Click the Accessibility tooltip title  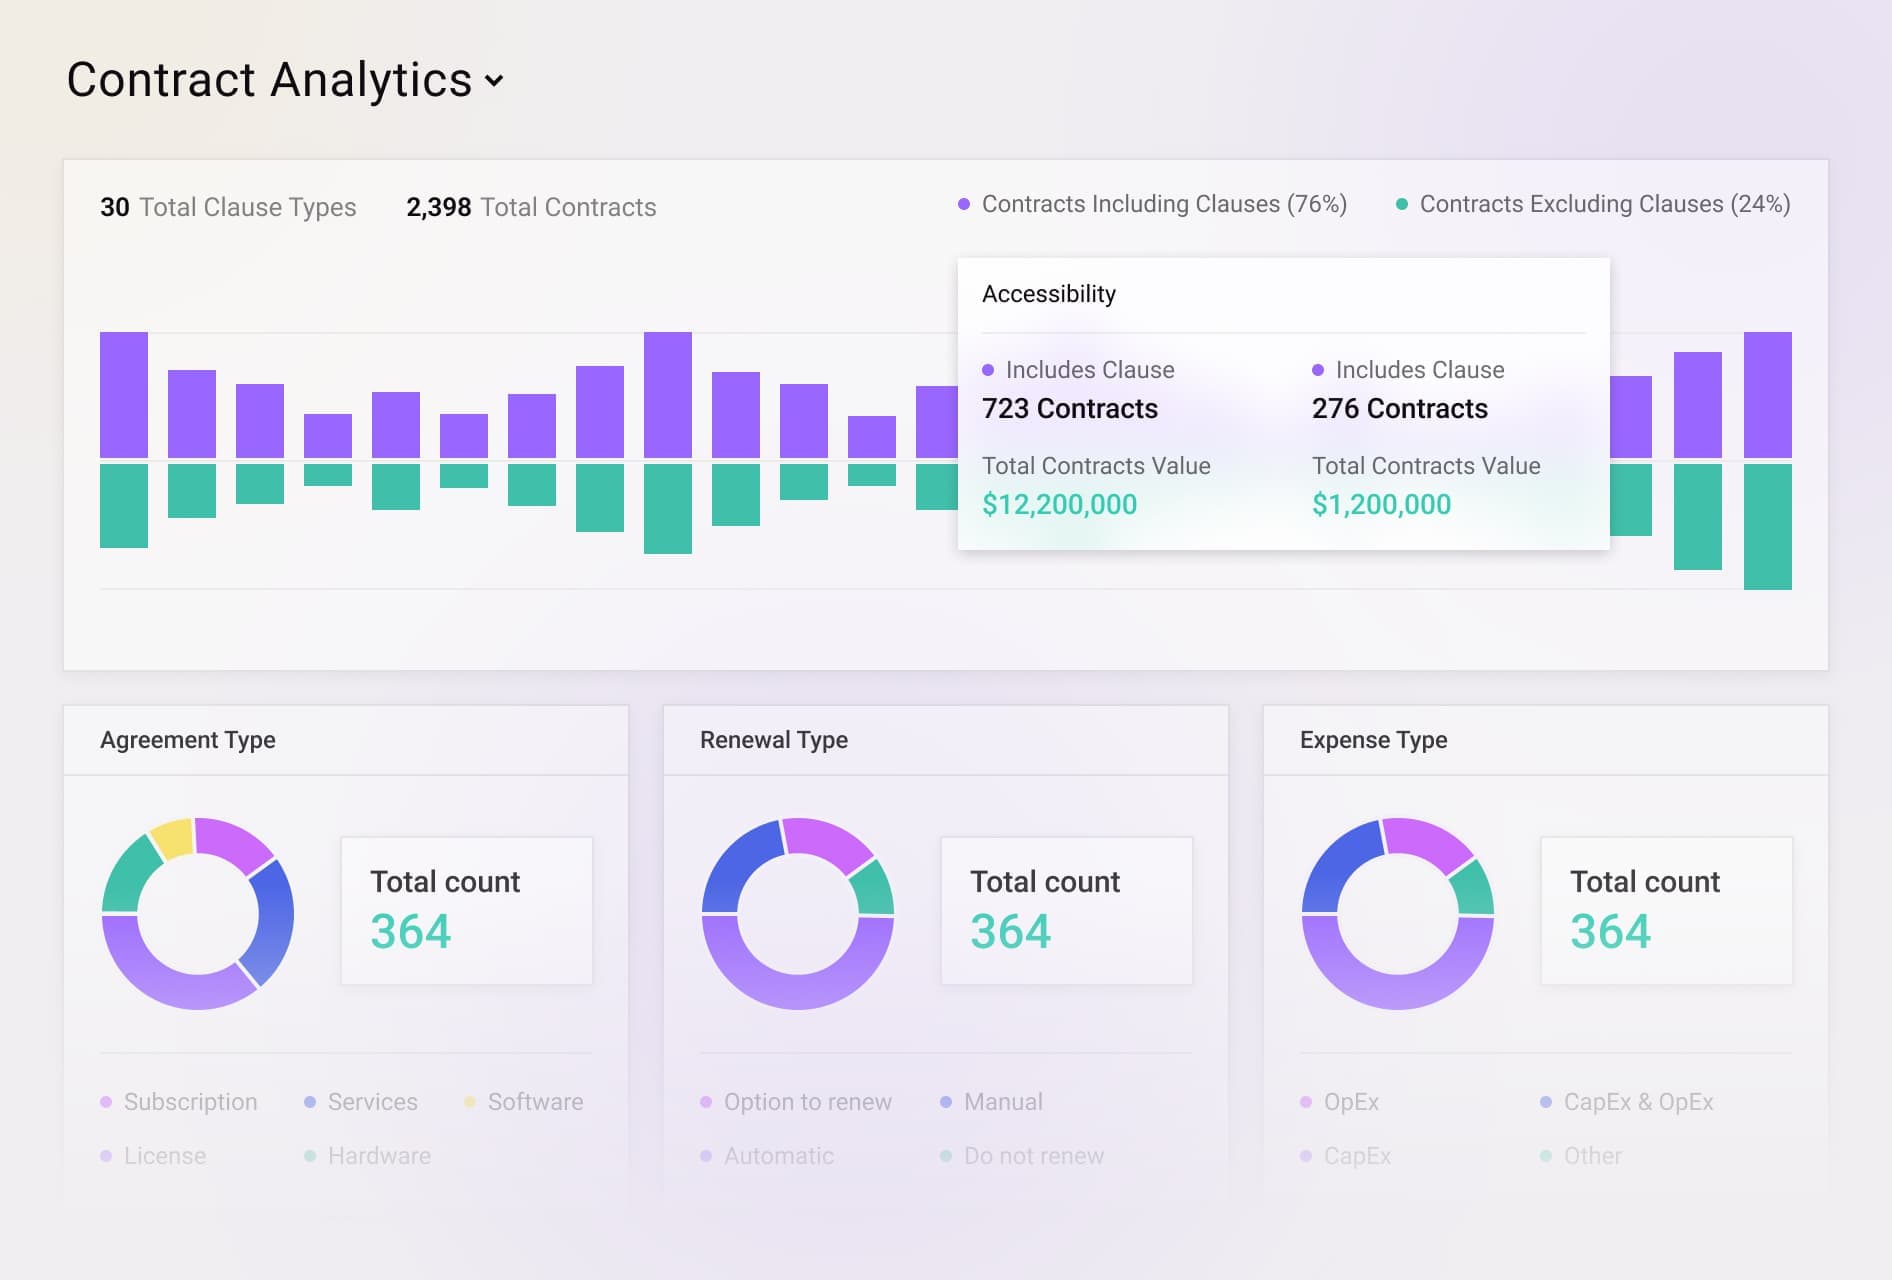pyautogui.click(x=1049, y=294)
